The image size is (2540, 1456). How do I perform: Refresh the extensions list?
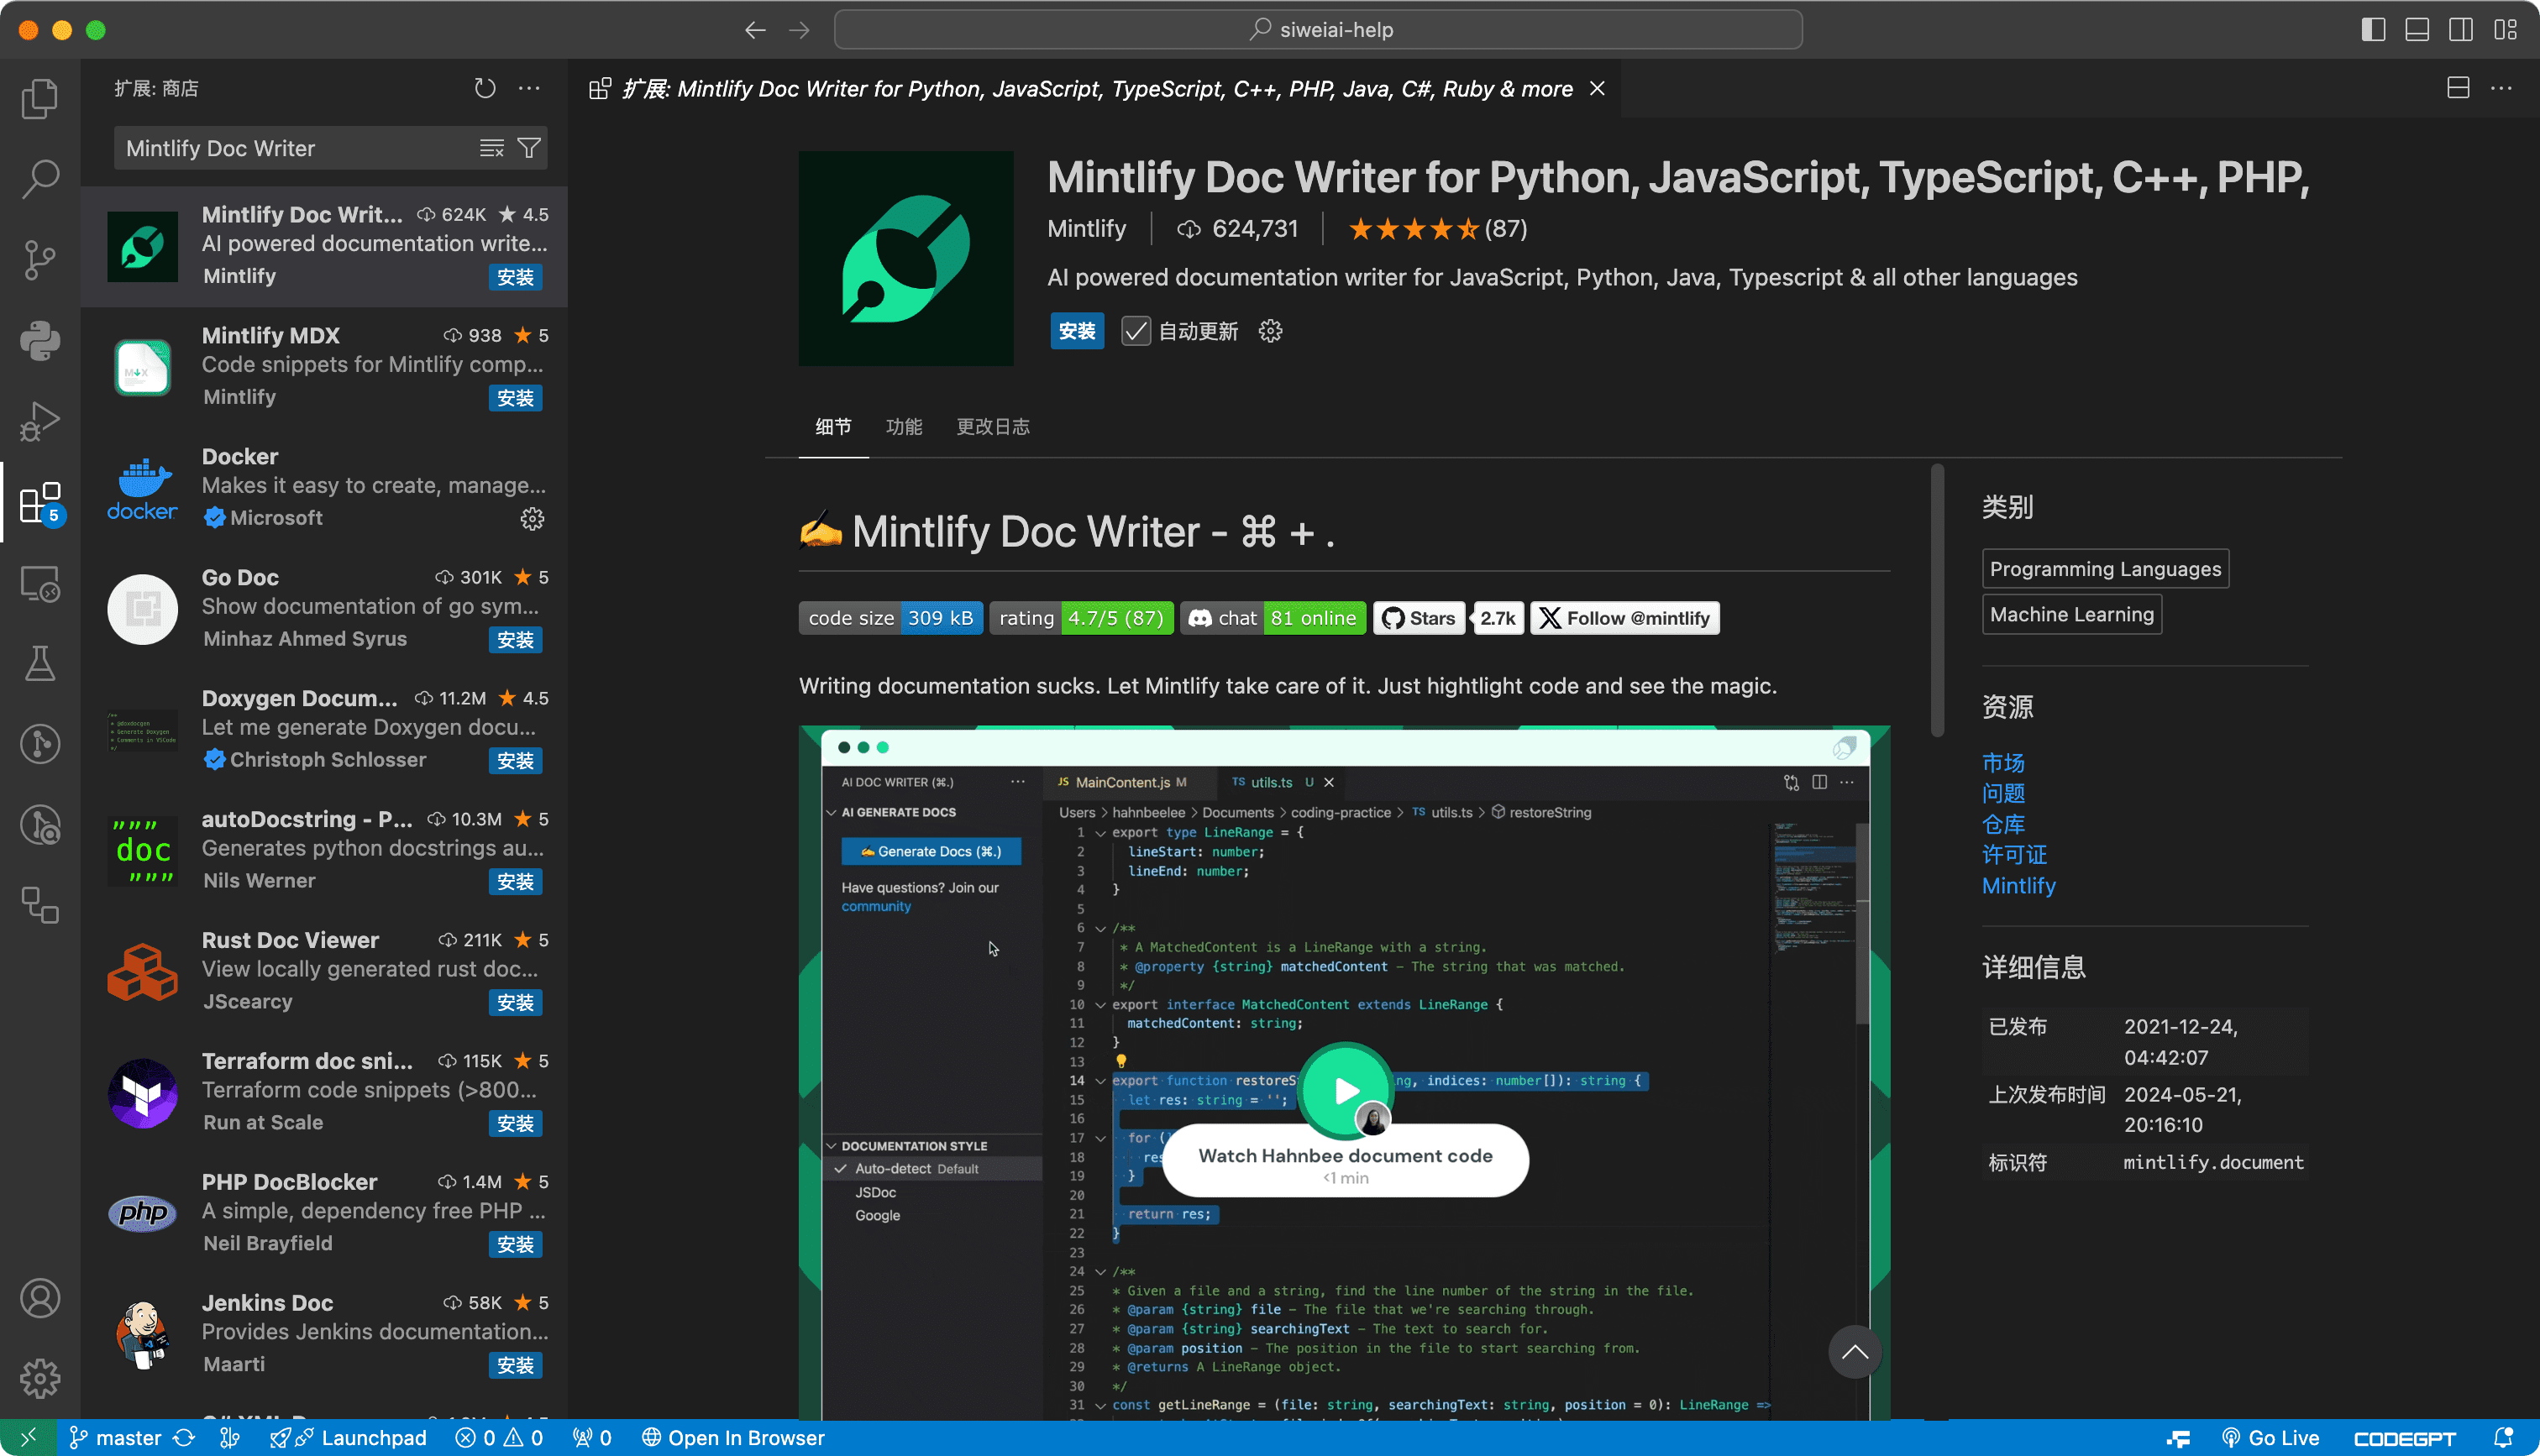point(485,88)
